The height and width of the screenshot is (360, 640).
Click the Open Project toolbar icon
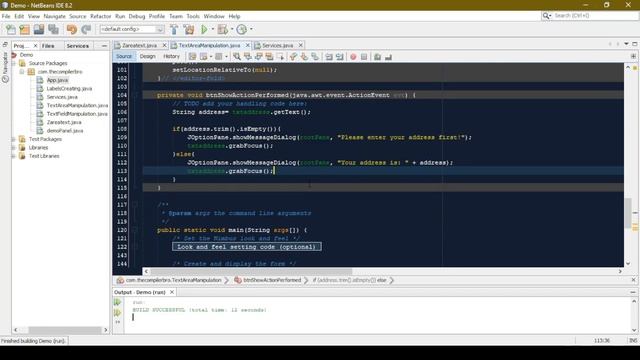click(x=39, y=29)
